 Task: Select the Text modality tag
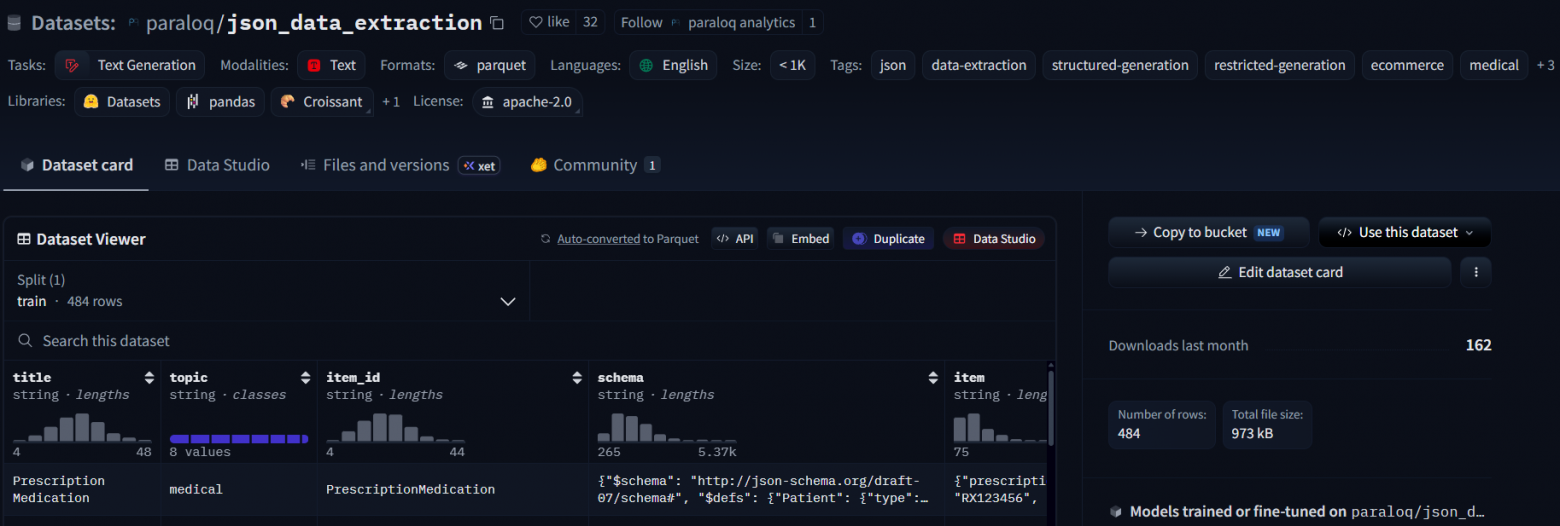coord(331,65)
